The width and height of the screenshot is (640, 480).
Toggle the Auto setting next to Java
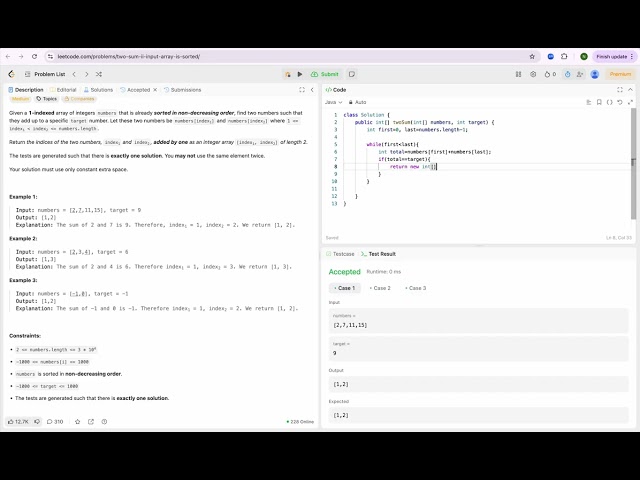[x=358, y=102]
